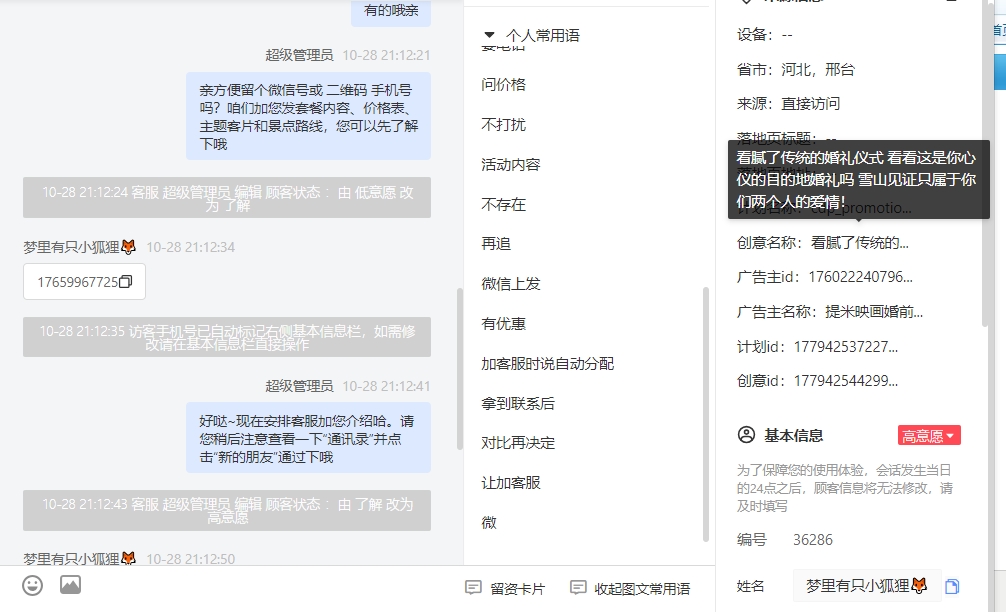
Task: Select the 拿到联系后 quick phrase
Action: pyautogui.click(x=518, y=404)
